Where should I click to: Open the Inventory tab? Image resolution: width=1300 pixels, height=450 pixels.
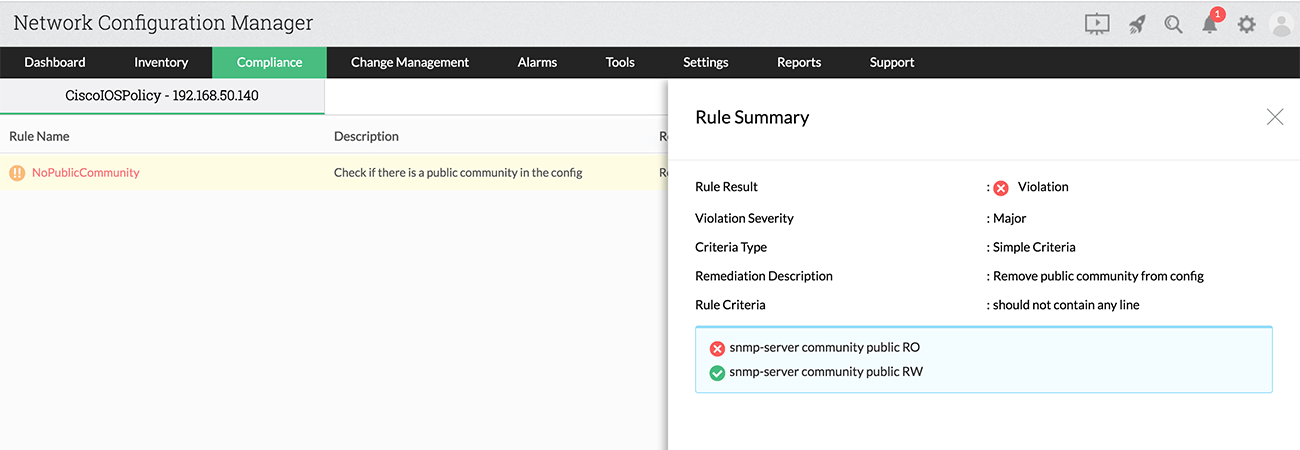pyautogui.click(x=161, y=62)
